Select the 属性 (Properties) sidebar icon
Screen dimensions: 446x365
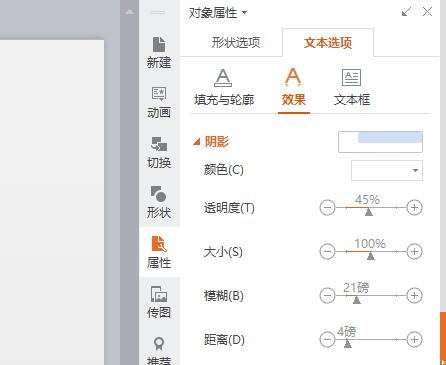[159, 252]
